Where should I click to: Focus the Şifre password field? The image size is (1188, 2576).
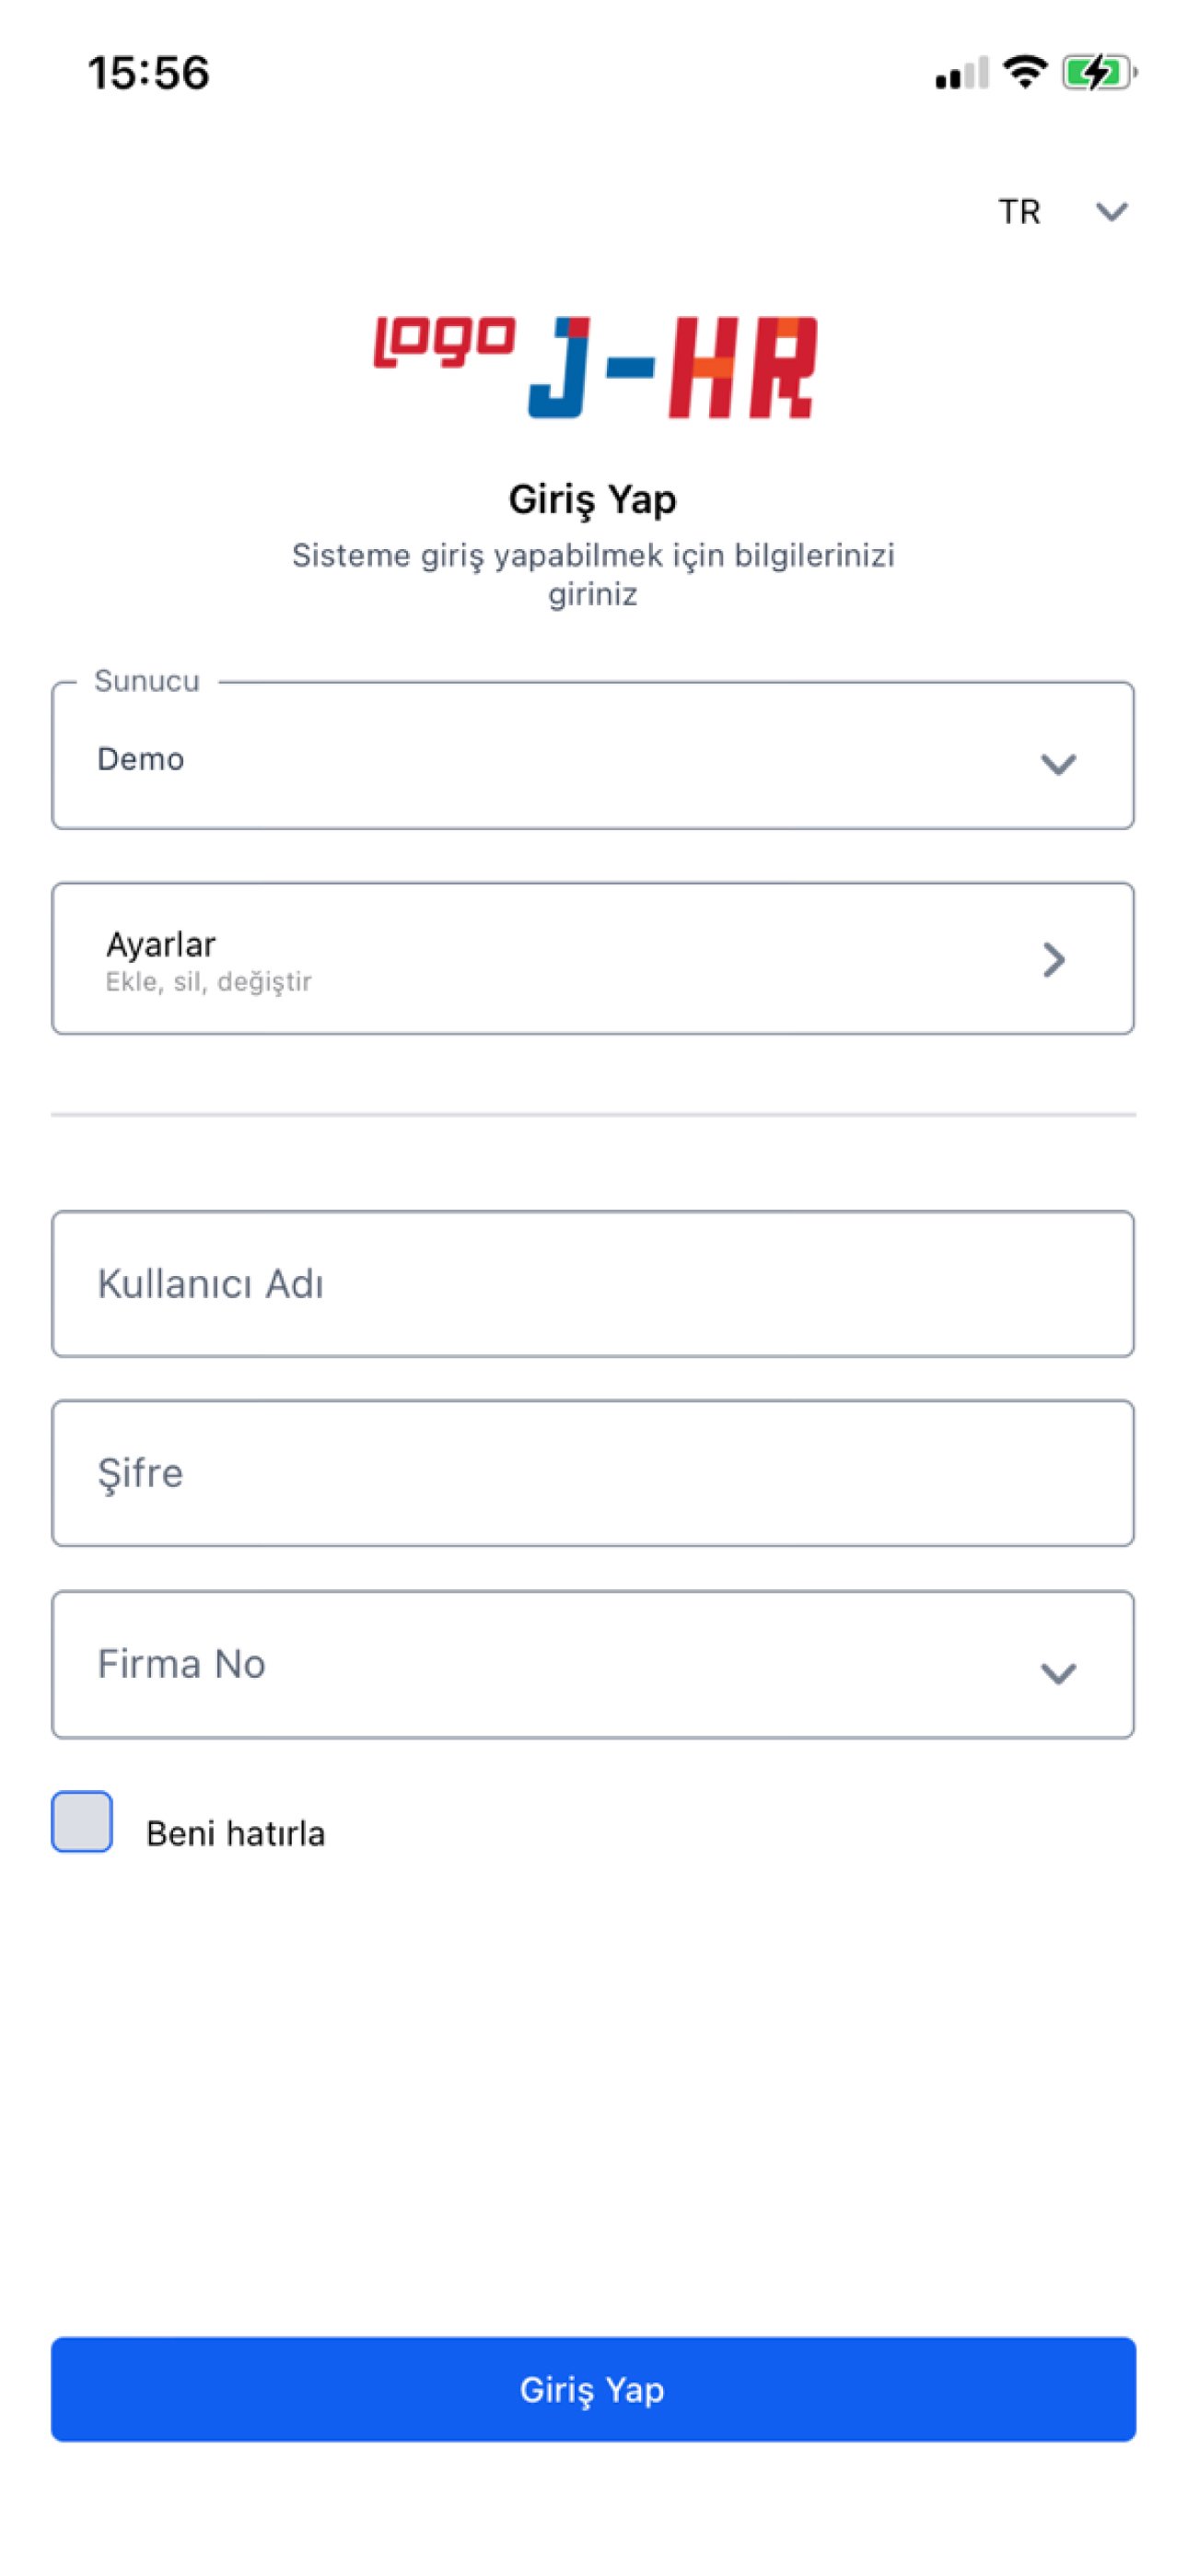(x=592, y=1473)
